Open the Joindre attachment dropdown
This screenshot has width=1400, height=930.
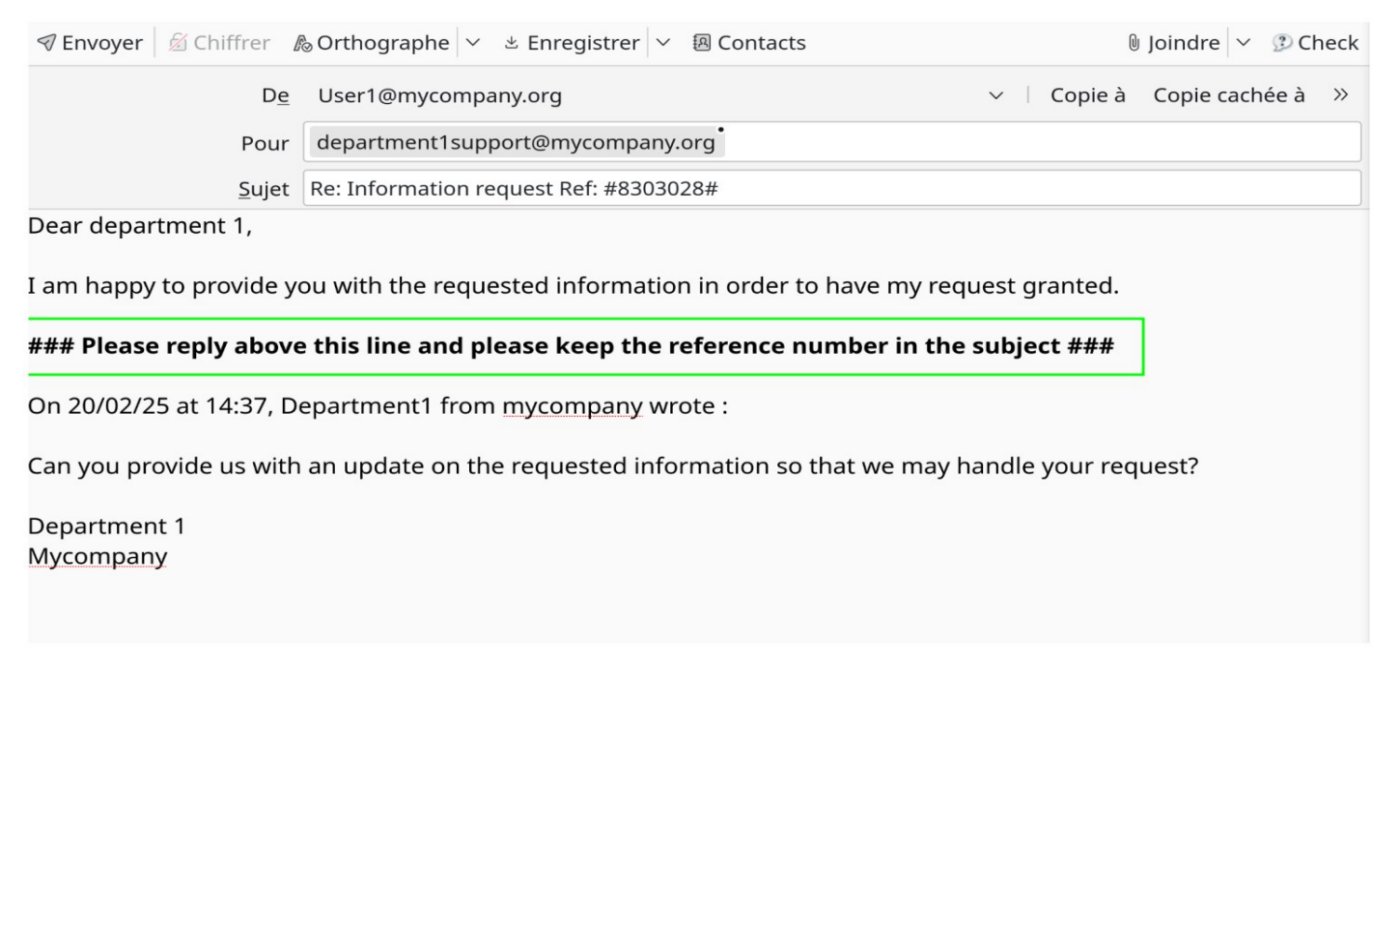[x=1243, y=42]
